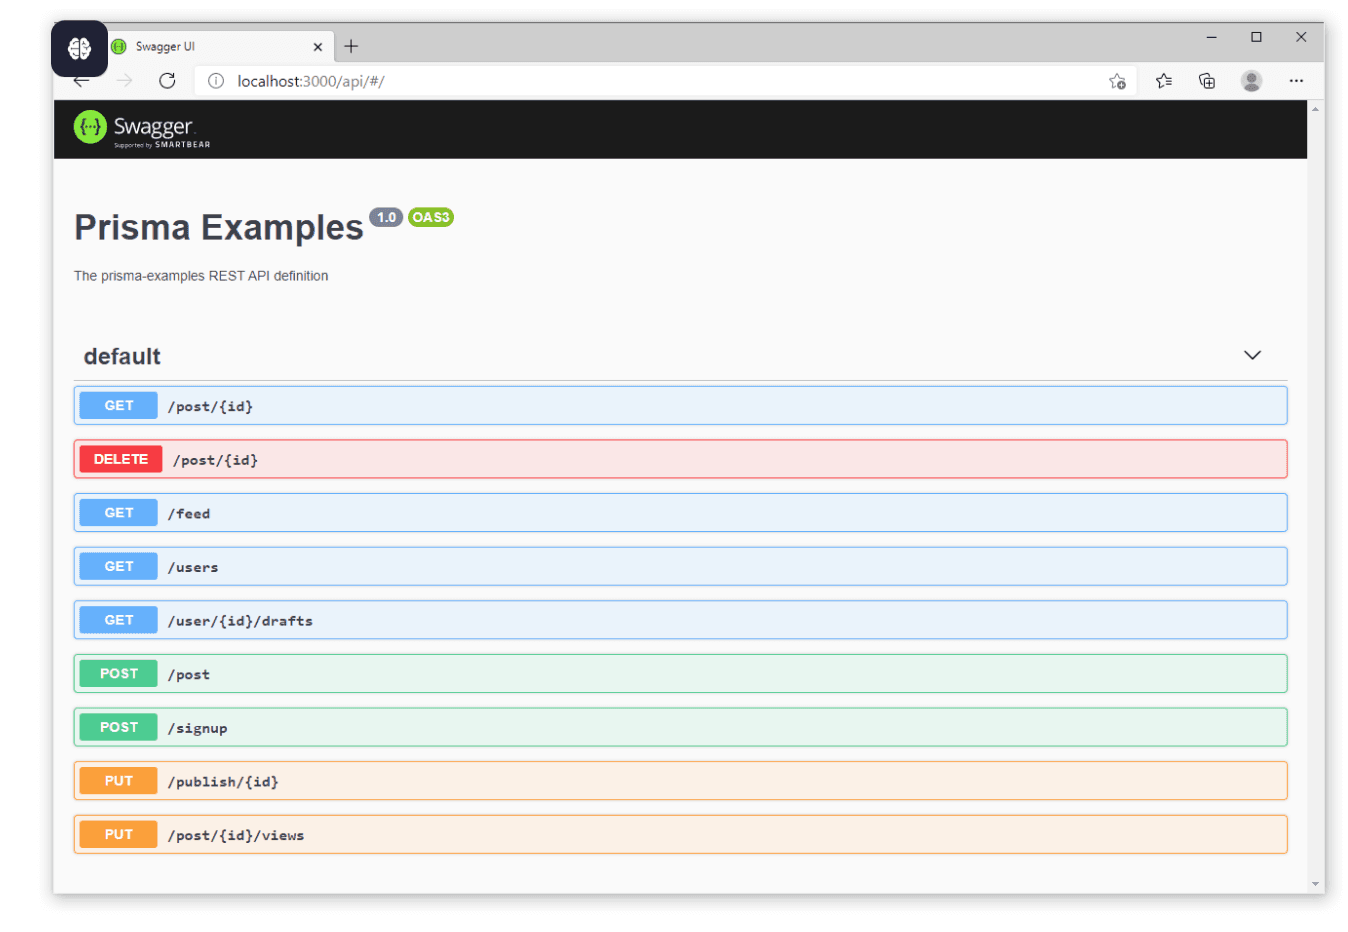Open the browser settings menu with ellipsis
This screenshot has height=932, width=1348.
(x=1296, y=81)
